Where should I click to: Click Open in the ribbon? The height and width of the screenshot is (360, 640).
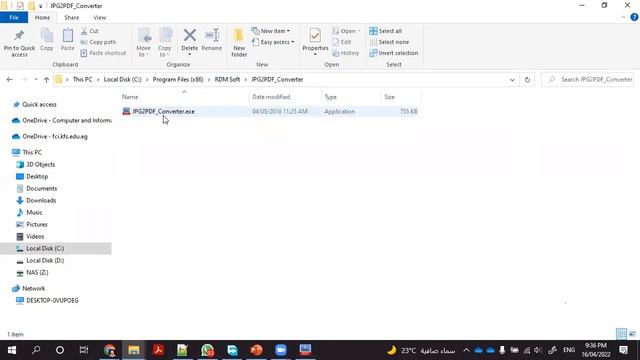pos(346,31)
